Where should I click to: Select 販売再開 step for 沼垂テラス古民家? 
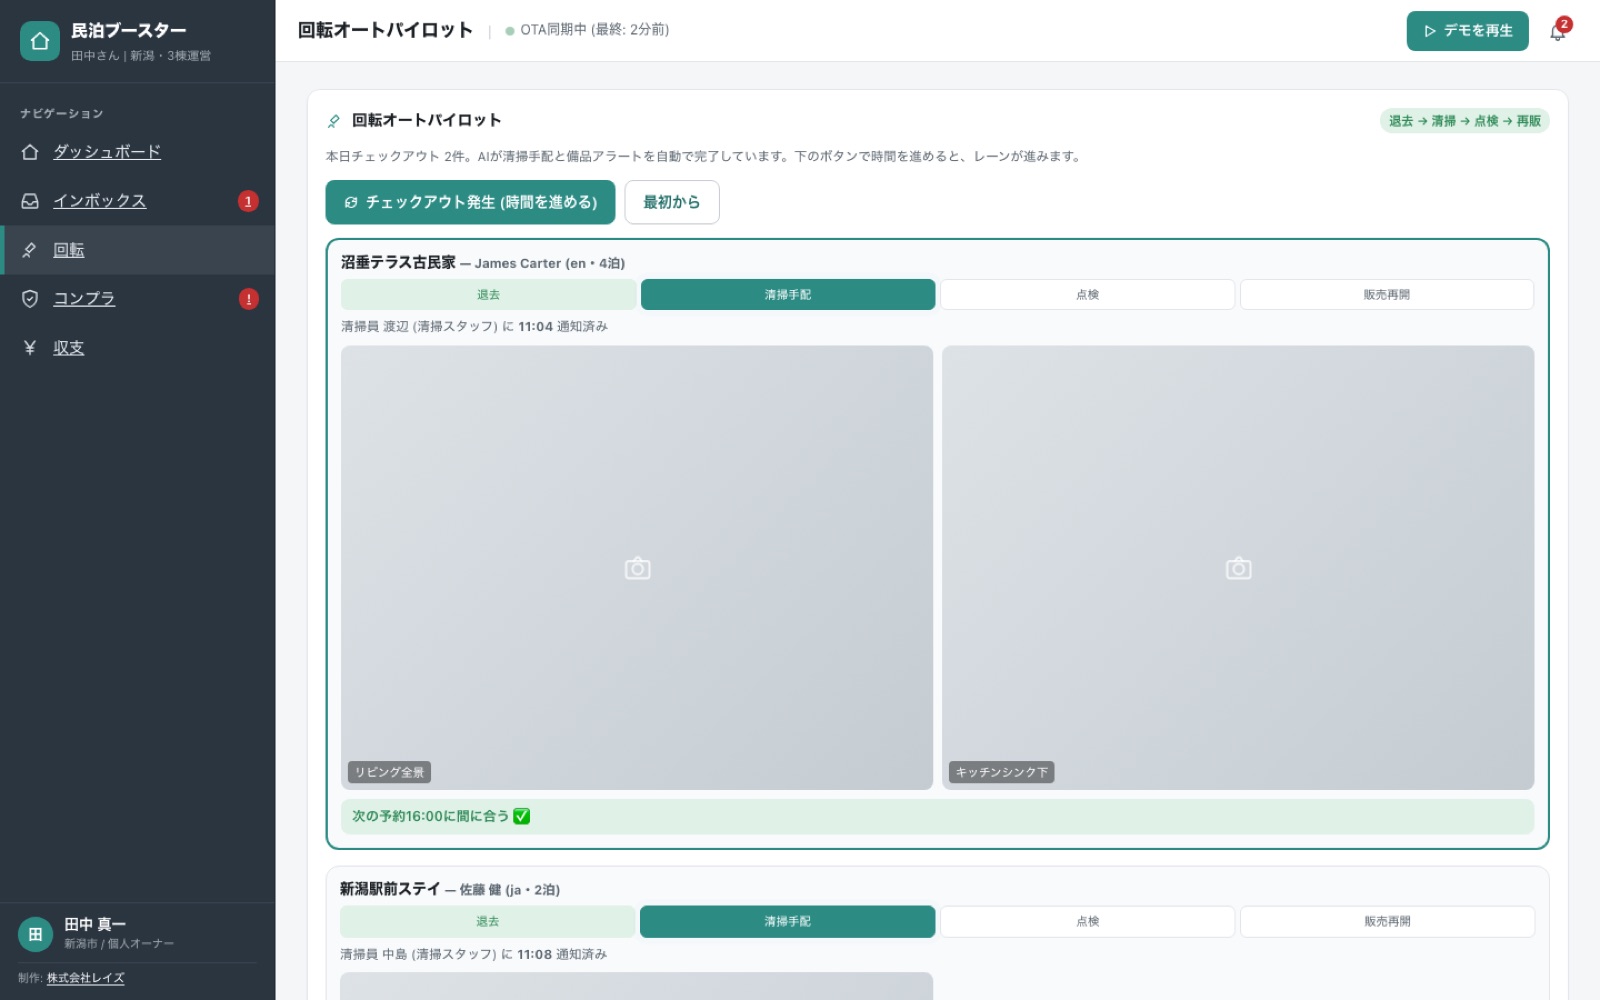pos(1387,295)
